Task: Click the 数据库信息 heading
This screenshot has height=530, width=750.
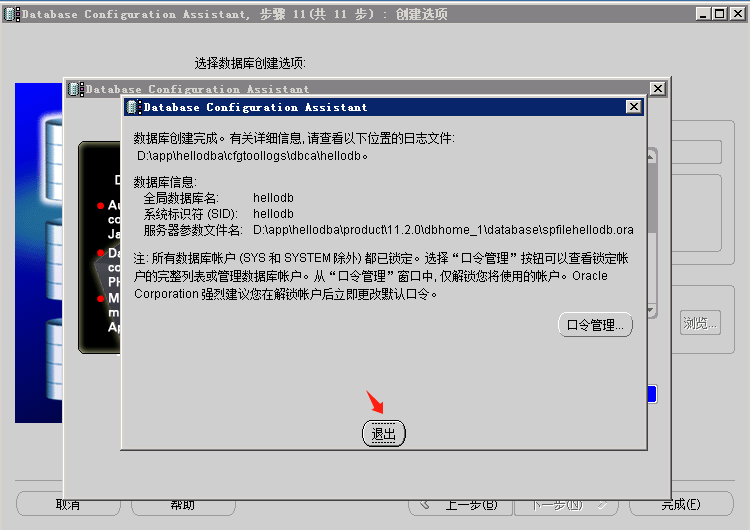Action: (x=165, y=182)
